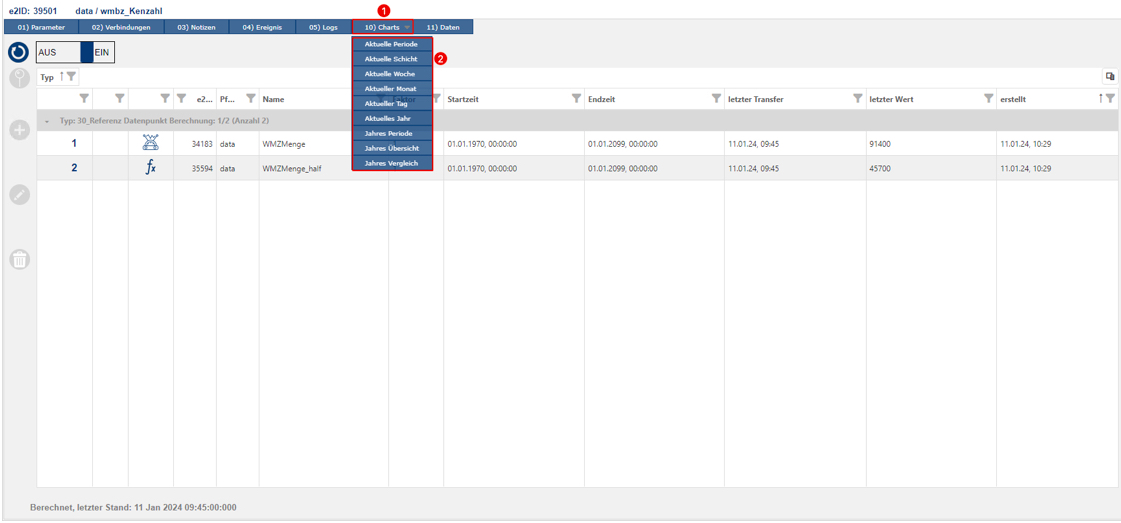Open the 02) Verbindungen tab

pyautogui.click(x=122, y=27)
